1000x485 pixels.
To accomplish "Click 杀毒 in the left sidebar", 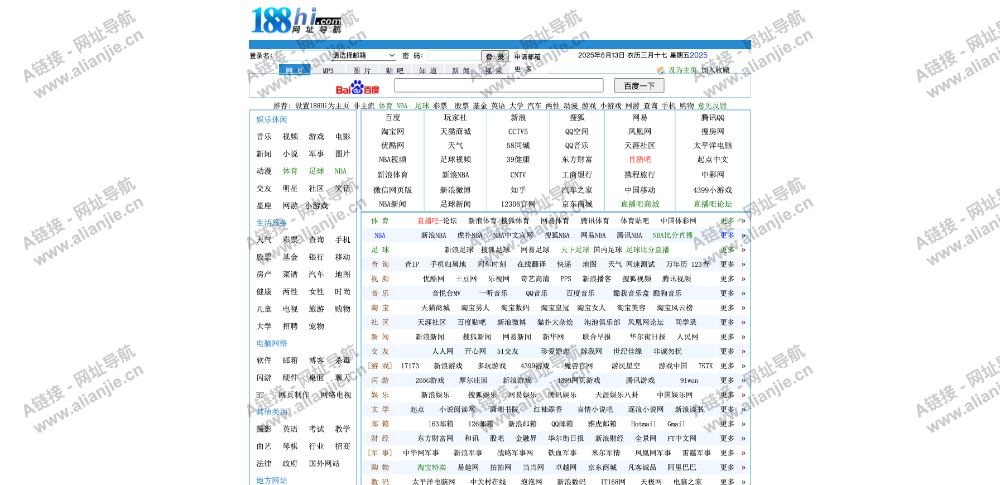I will (x=342, y=361).
